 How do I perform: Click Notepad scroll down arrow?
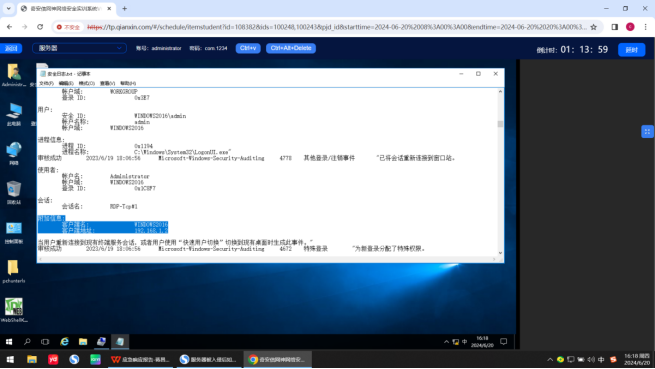click(500, 253)
